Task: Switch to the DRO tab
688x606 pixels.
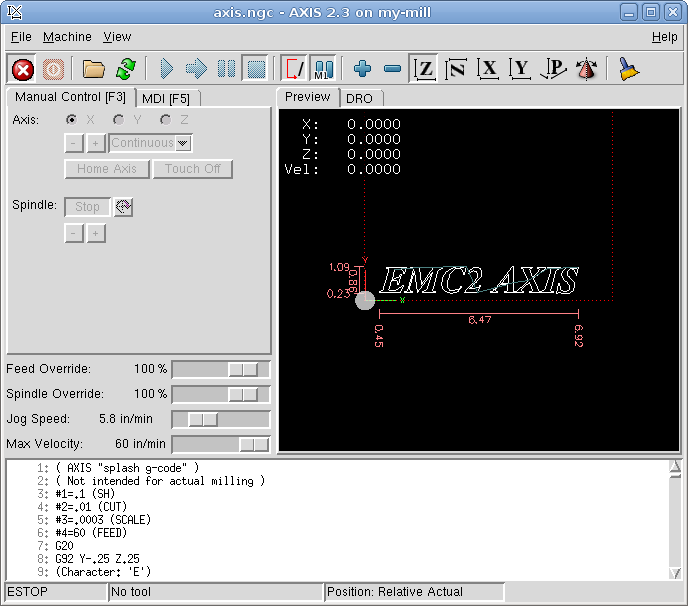Action: coord(358,98)
